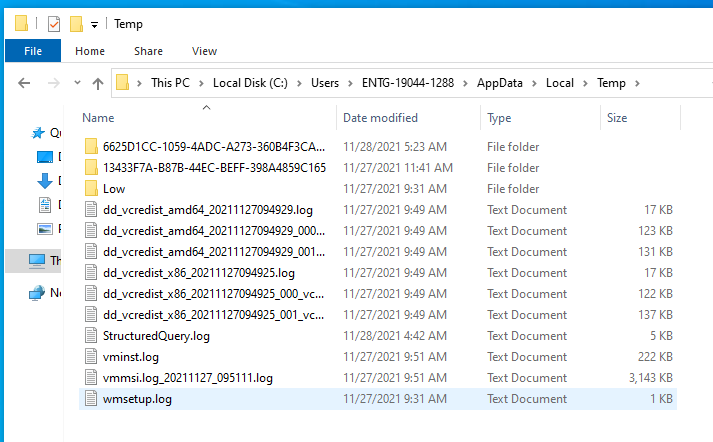713x442 pixels.
Task: Click the folder icon in the address bar
Action: click(122, 82)
